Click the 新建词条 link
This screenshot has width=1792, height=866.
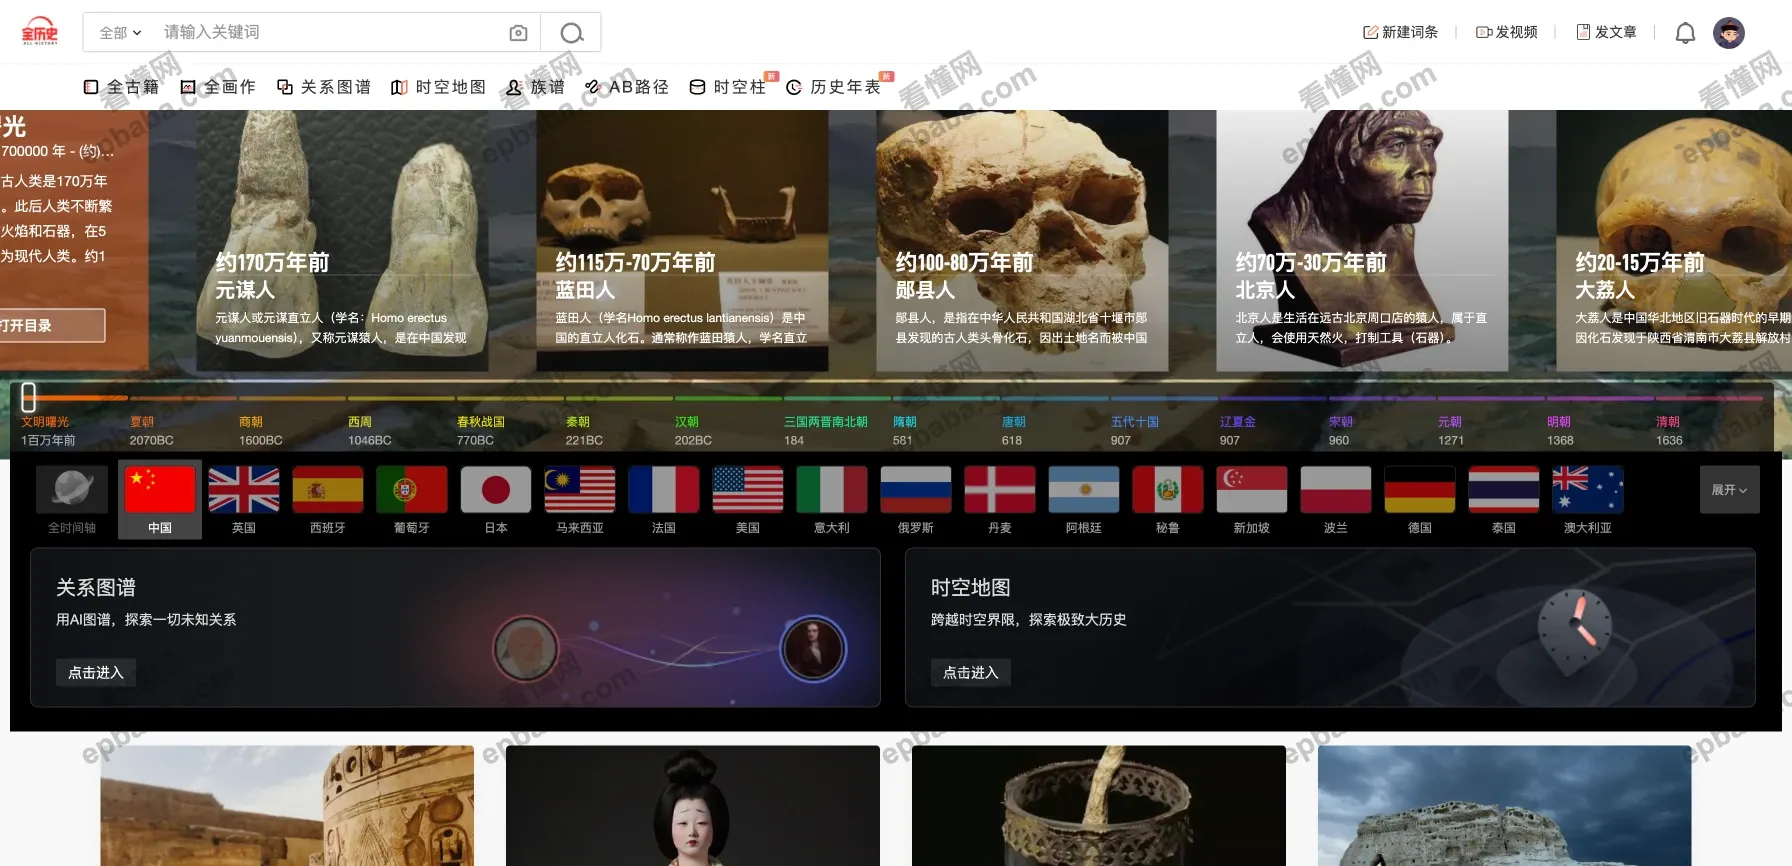click(x=1400, y=32)
